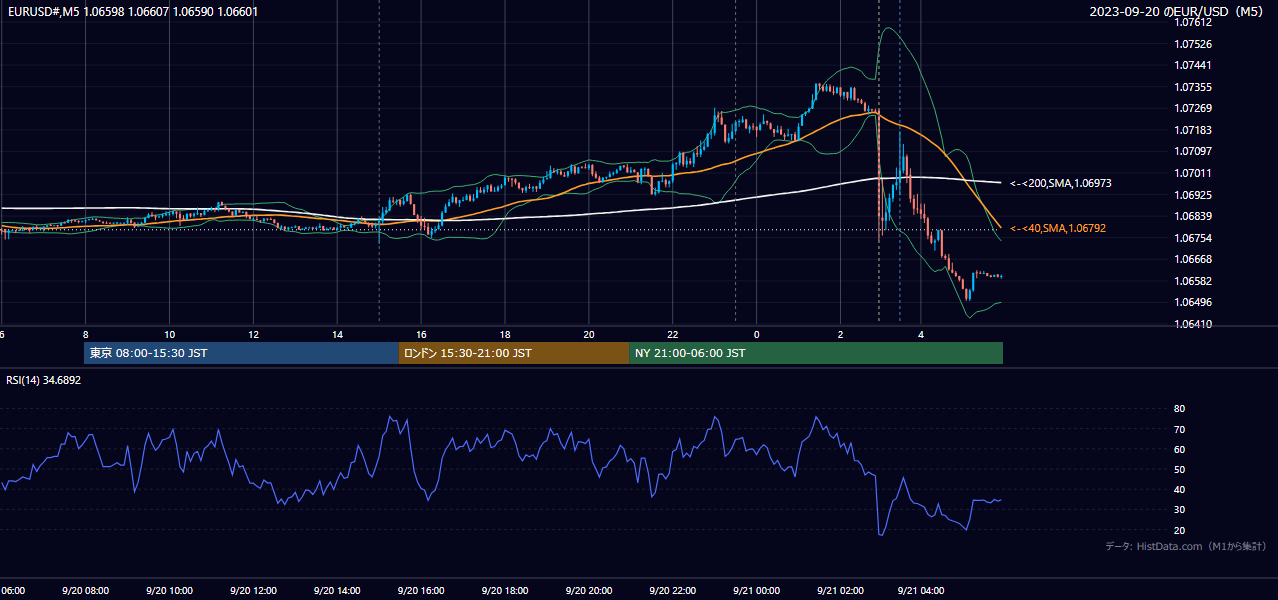The image size is (1278, 600).
Task: Click hour tick 4 under the price chart
Action: (x=921, y=334)
